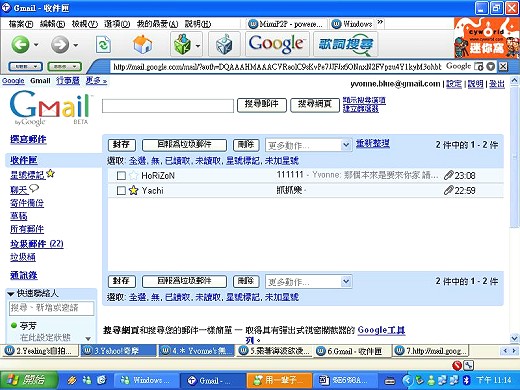
Task: Open the Back button history dropdown arrow
Action: (x=36, y=45)
